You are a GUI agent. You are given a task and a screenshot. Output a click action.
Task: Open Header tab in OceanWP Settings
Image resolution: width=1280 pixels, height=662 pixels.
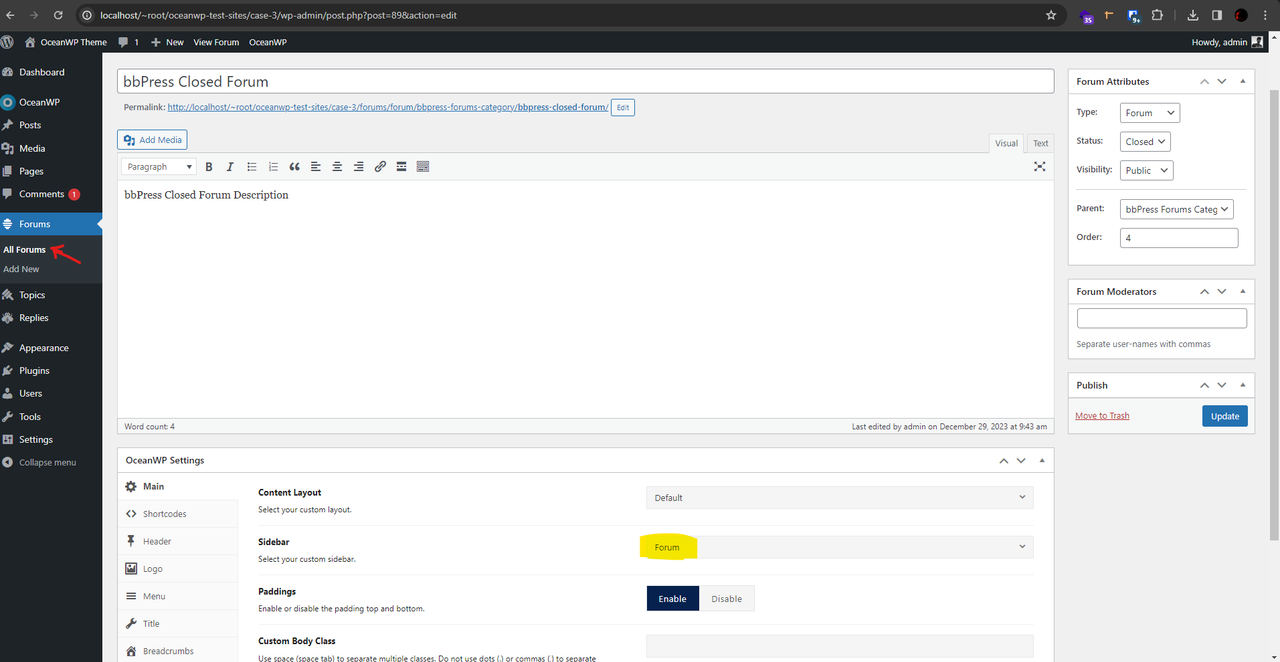click(x=178, y=541)
